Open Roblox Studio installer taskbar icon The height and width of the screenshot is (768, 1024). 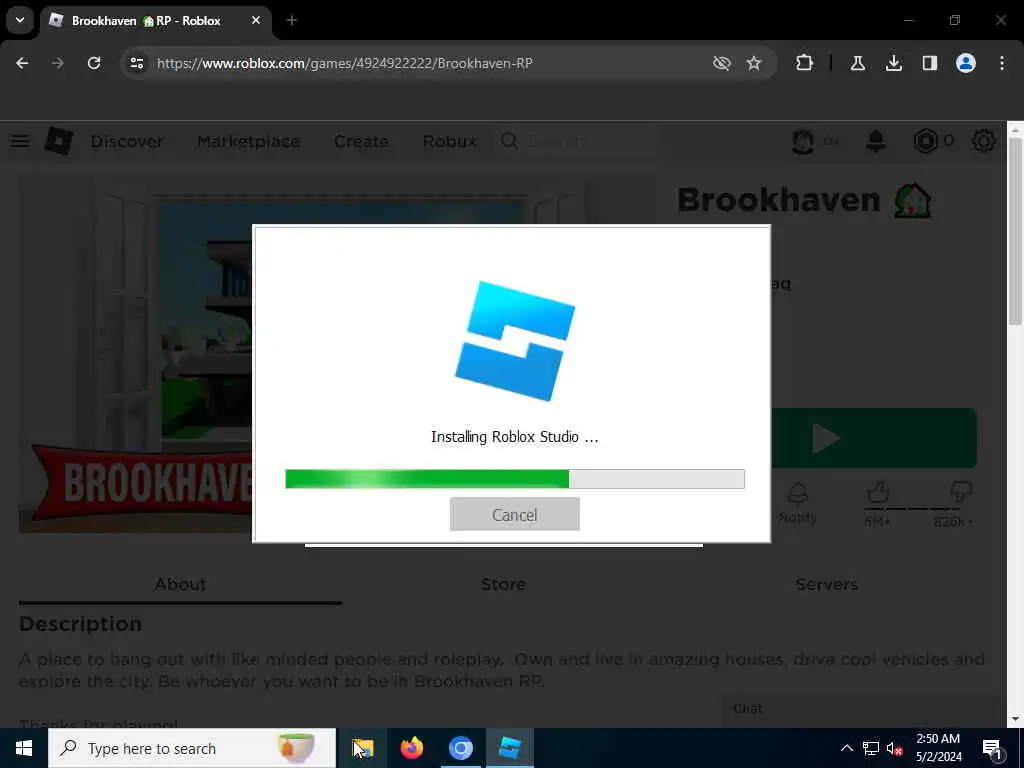(x=509, y=748)
